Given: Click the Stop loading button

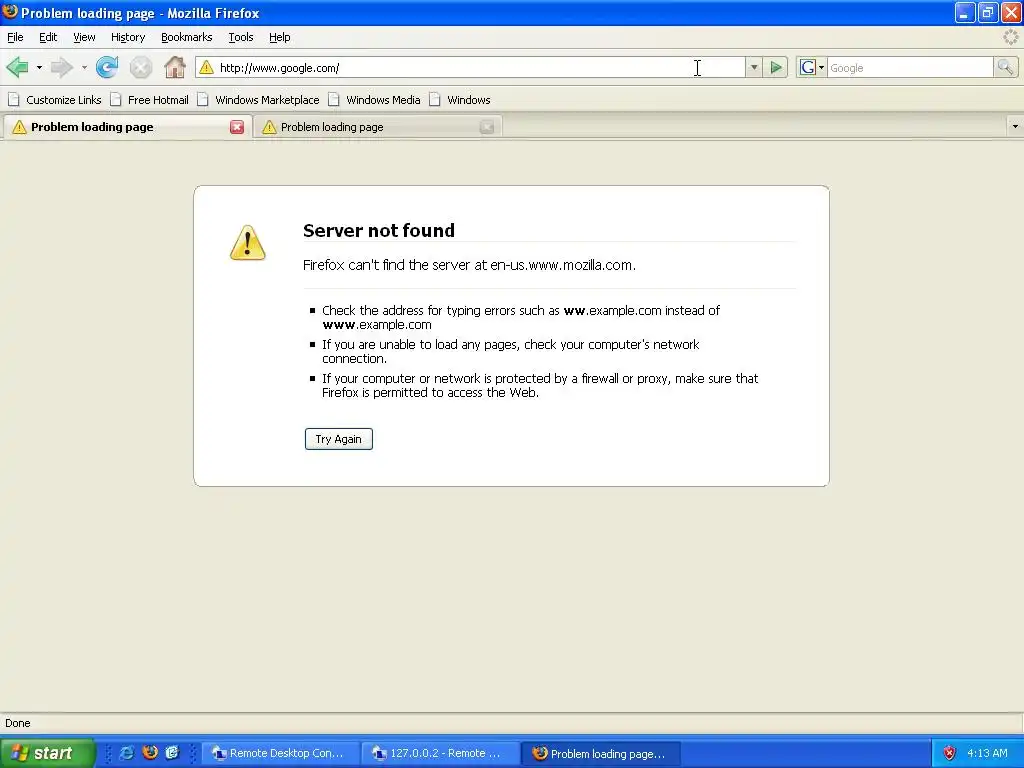Looking at the screenshot, I should coord(140,67).
